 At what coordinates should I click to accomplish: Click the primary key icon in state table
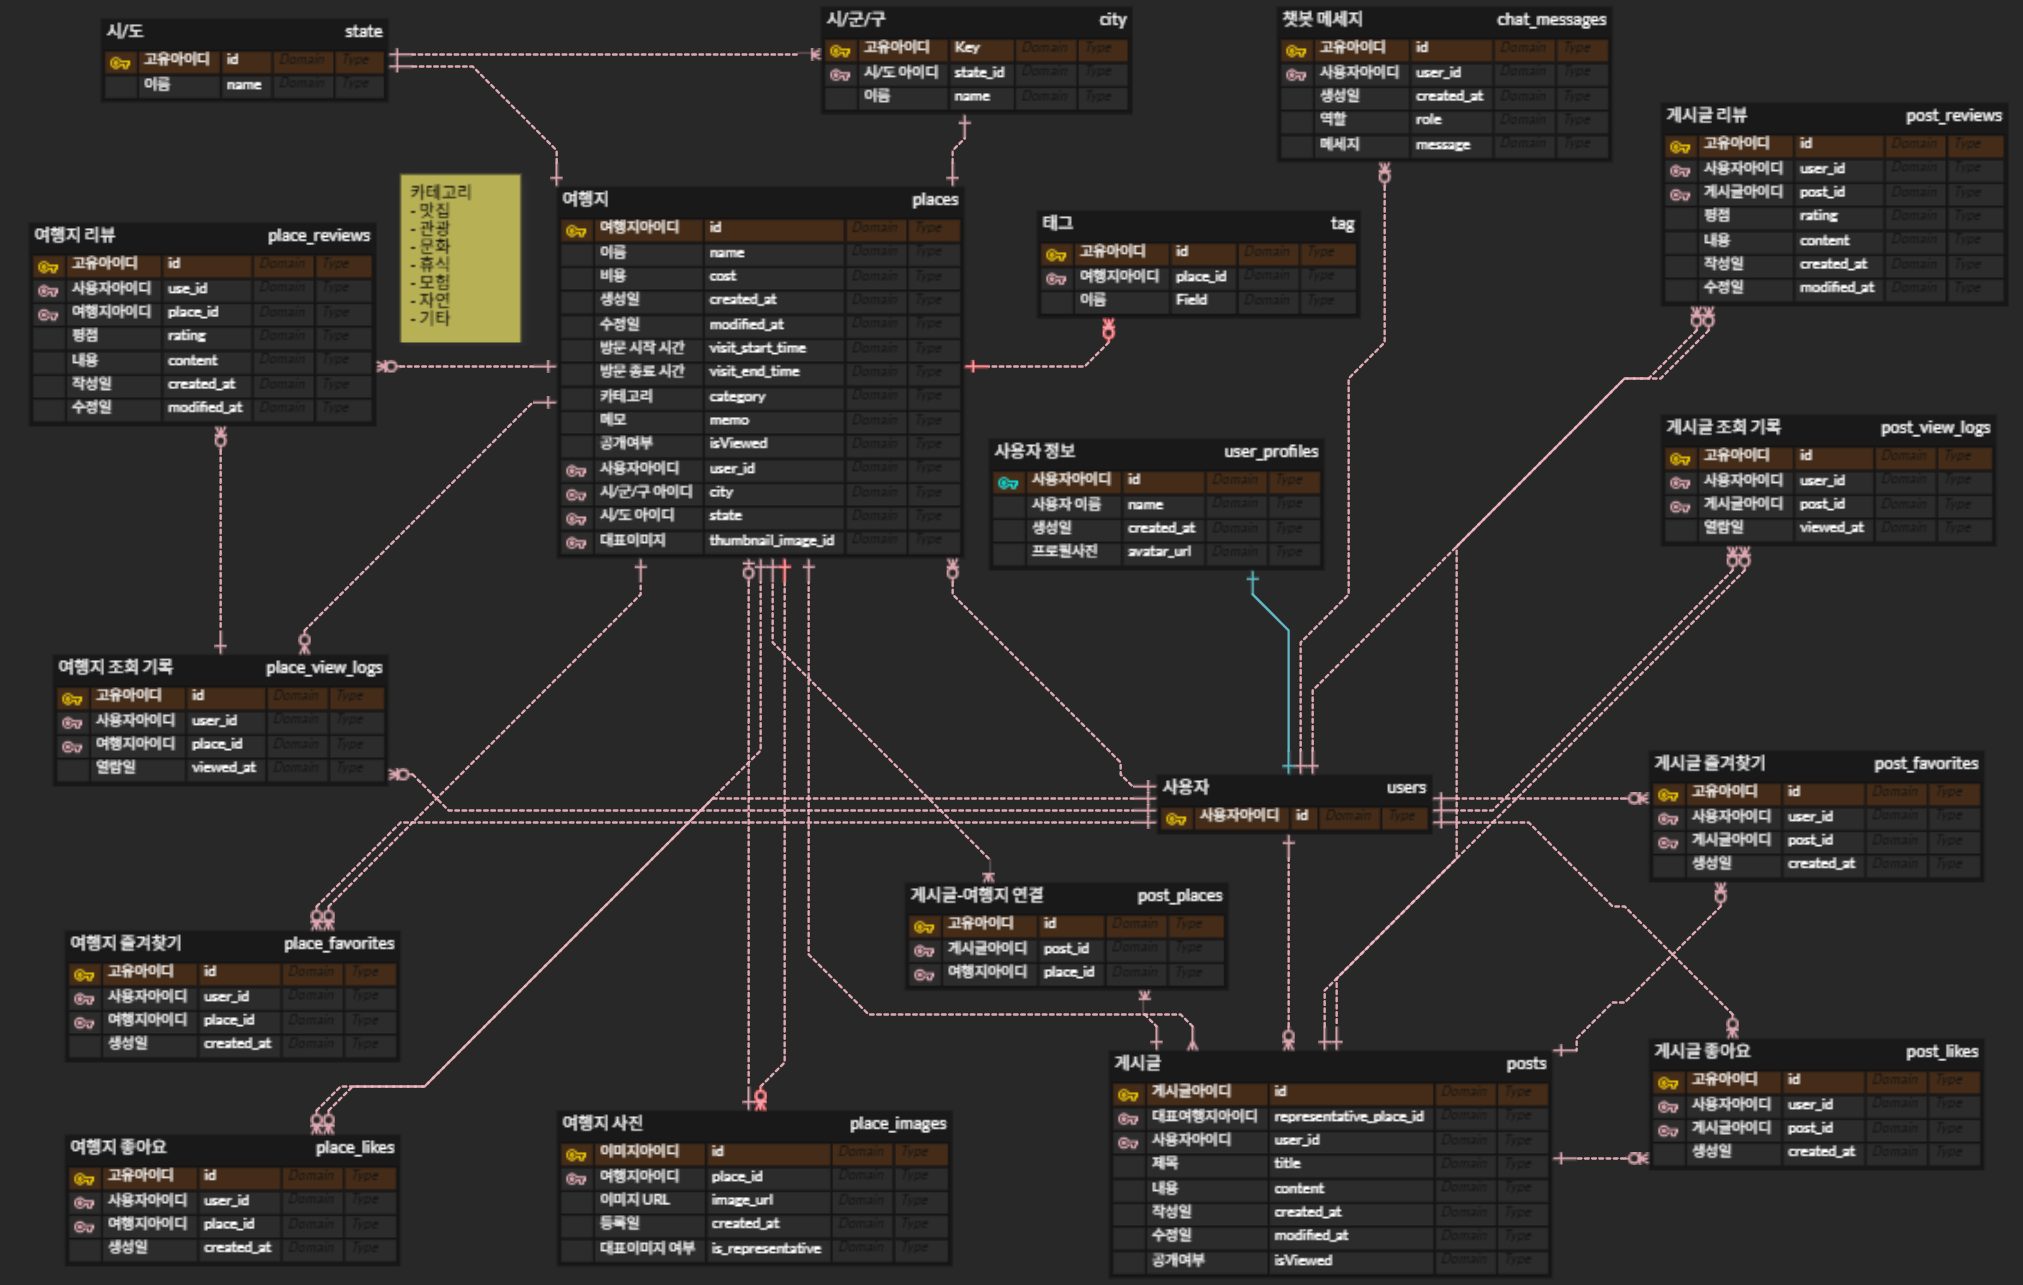click(120, 62)
